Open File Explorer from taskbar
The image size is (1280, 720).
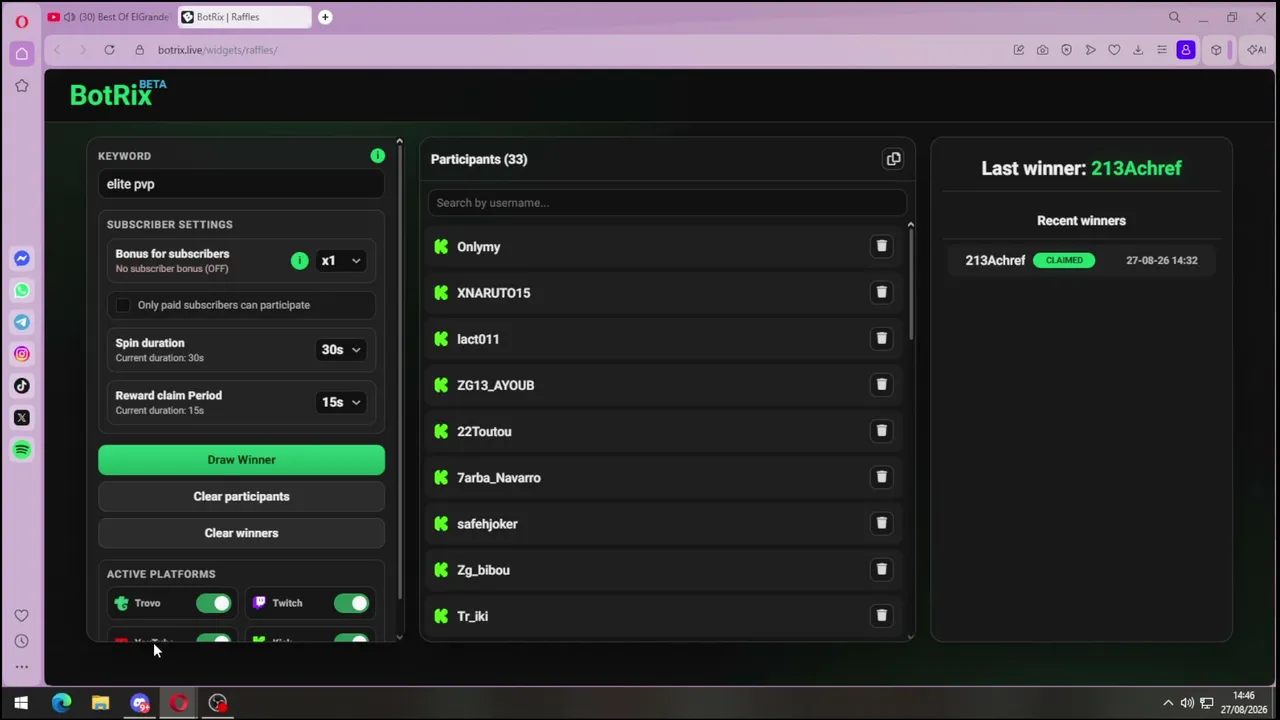100,703
